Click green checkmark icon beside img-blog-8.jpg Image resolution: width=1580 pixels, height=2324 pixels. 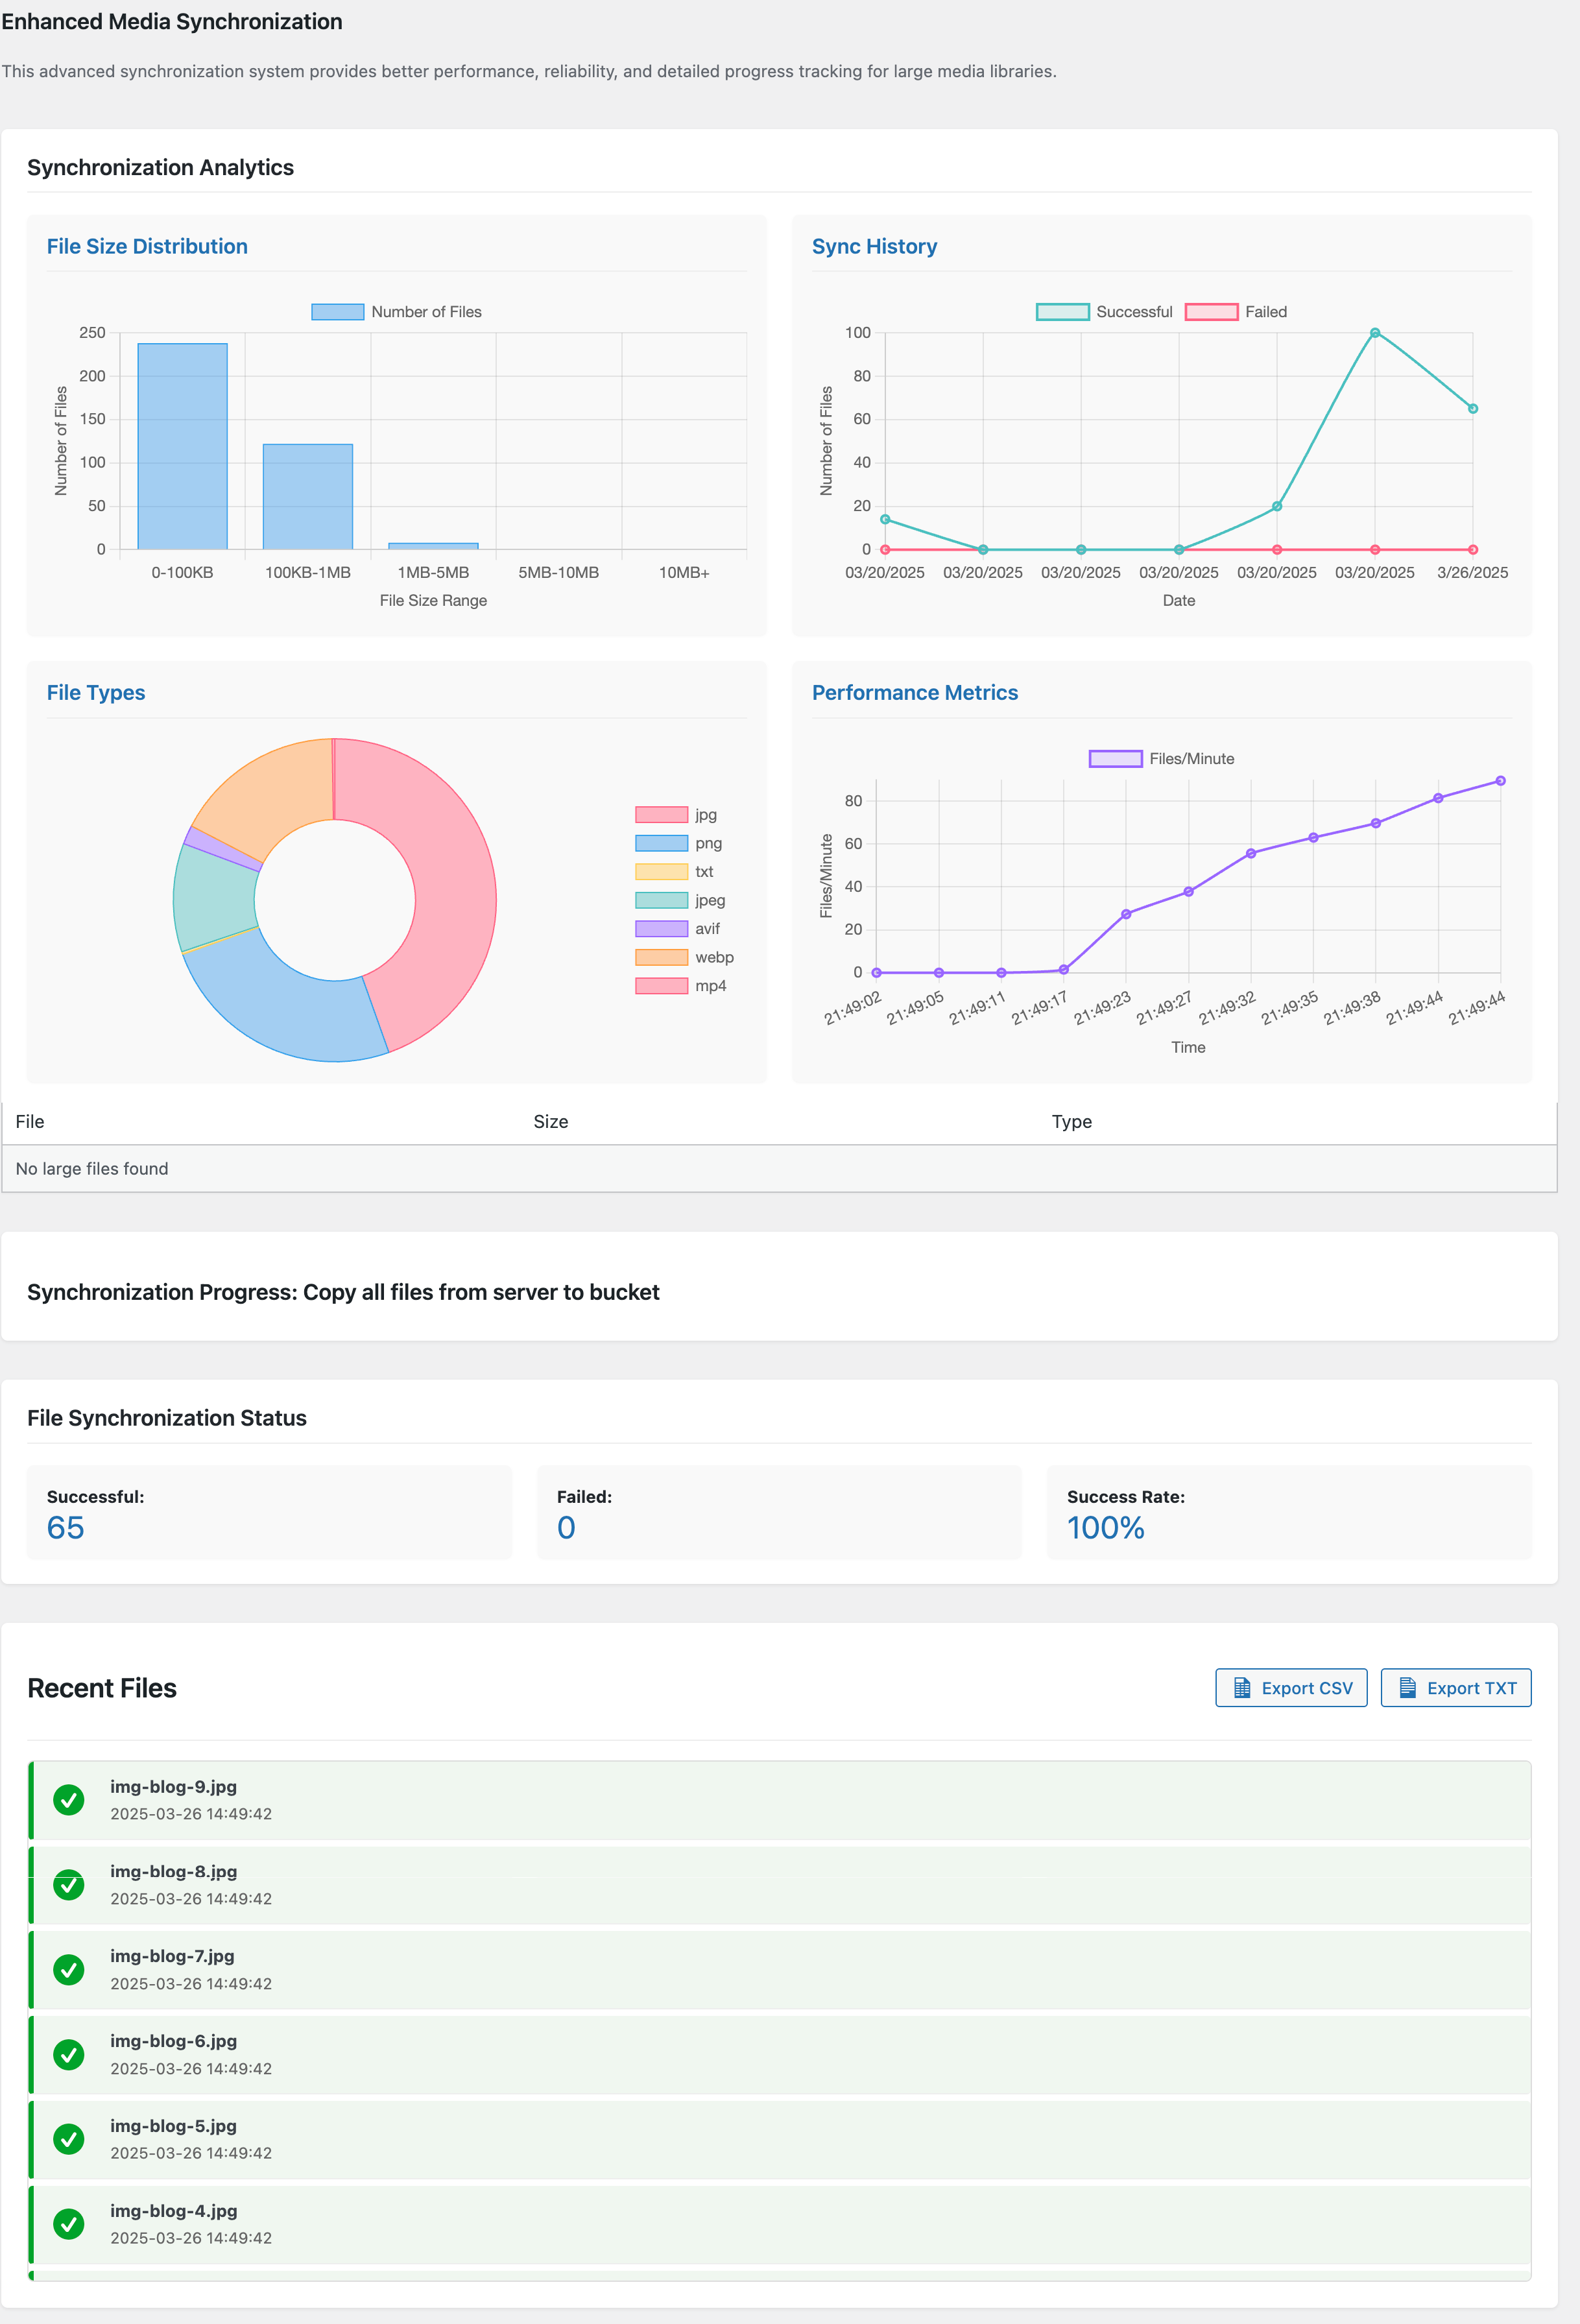click(x=69, y=1885)
